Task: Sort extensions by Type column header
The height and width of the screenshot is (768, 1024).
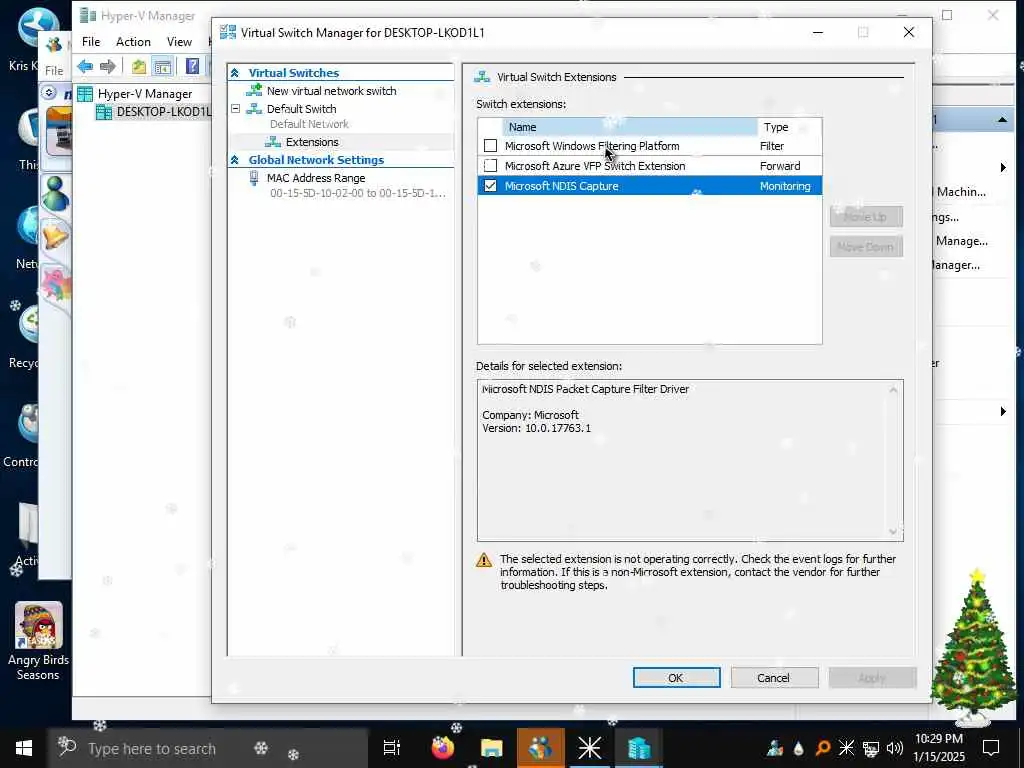Action: [789, 127]
